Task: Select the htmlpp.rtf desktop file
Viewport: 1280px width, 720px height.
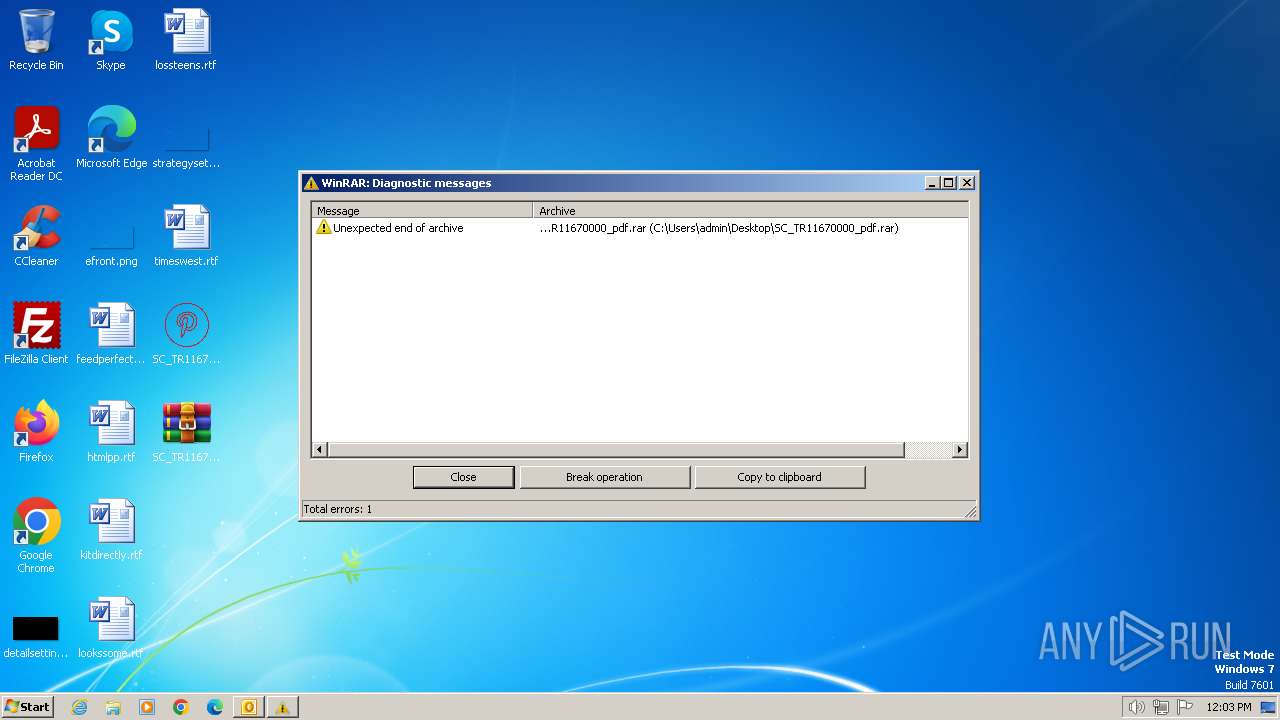Action: 111,433
